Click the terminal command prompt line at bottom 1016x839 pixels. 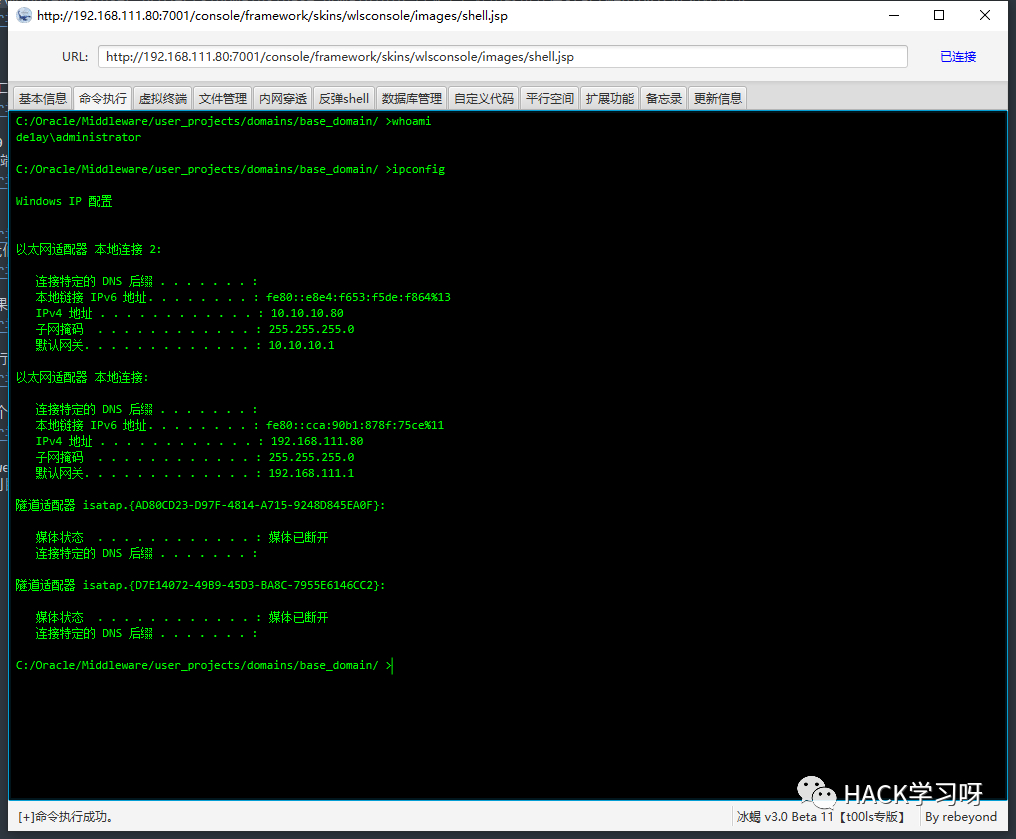[203, 665]
